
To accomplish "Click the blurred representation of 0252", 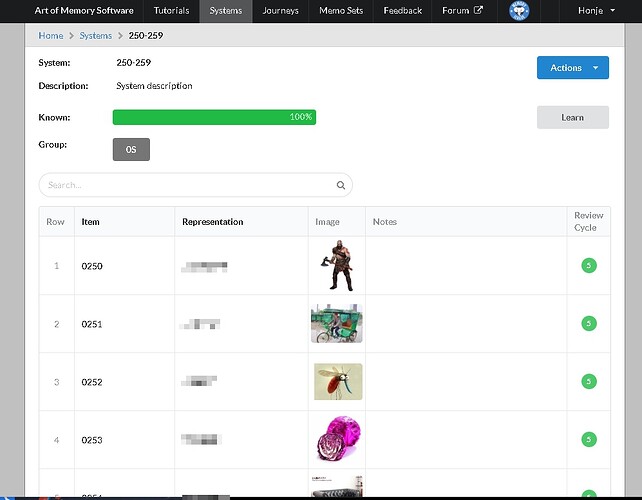I will tap(199, 381).
